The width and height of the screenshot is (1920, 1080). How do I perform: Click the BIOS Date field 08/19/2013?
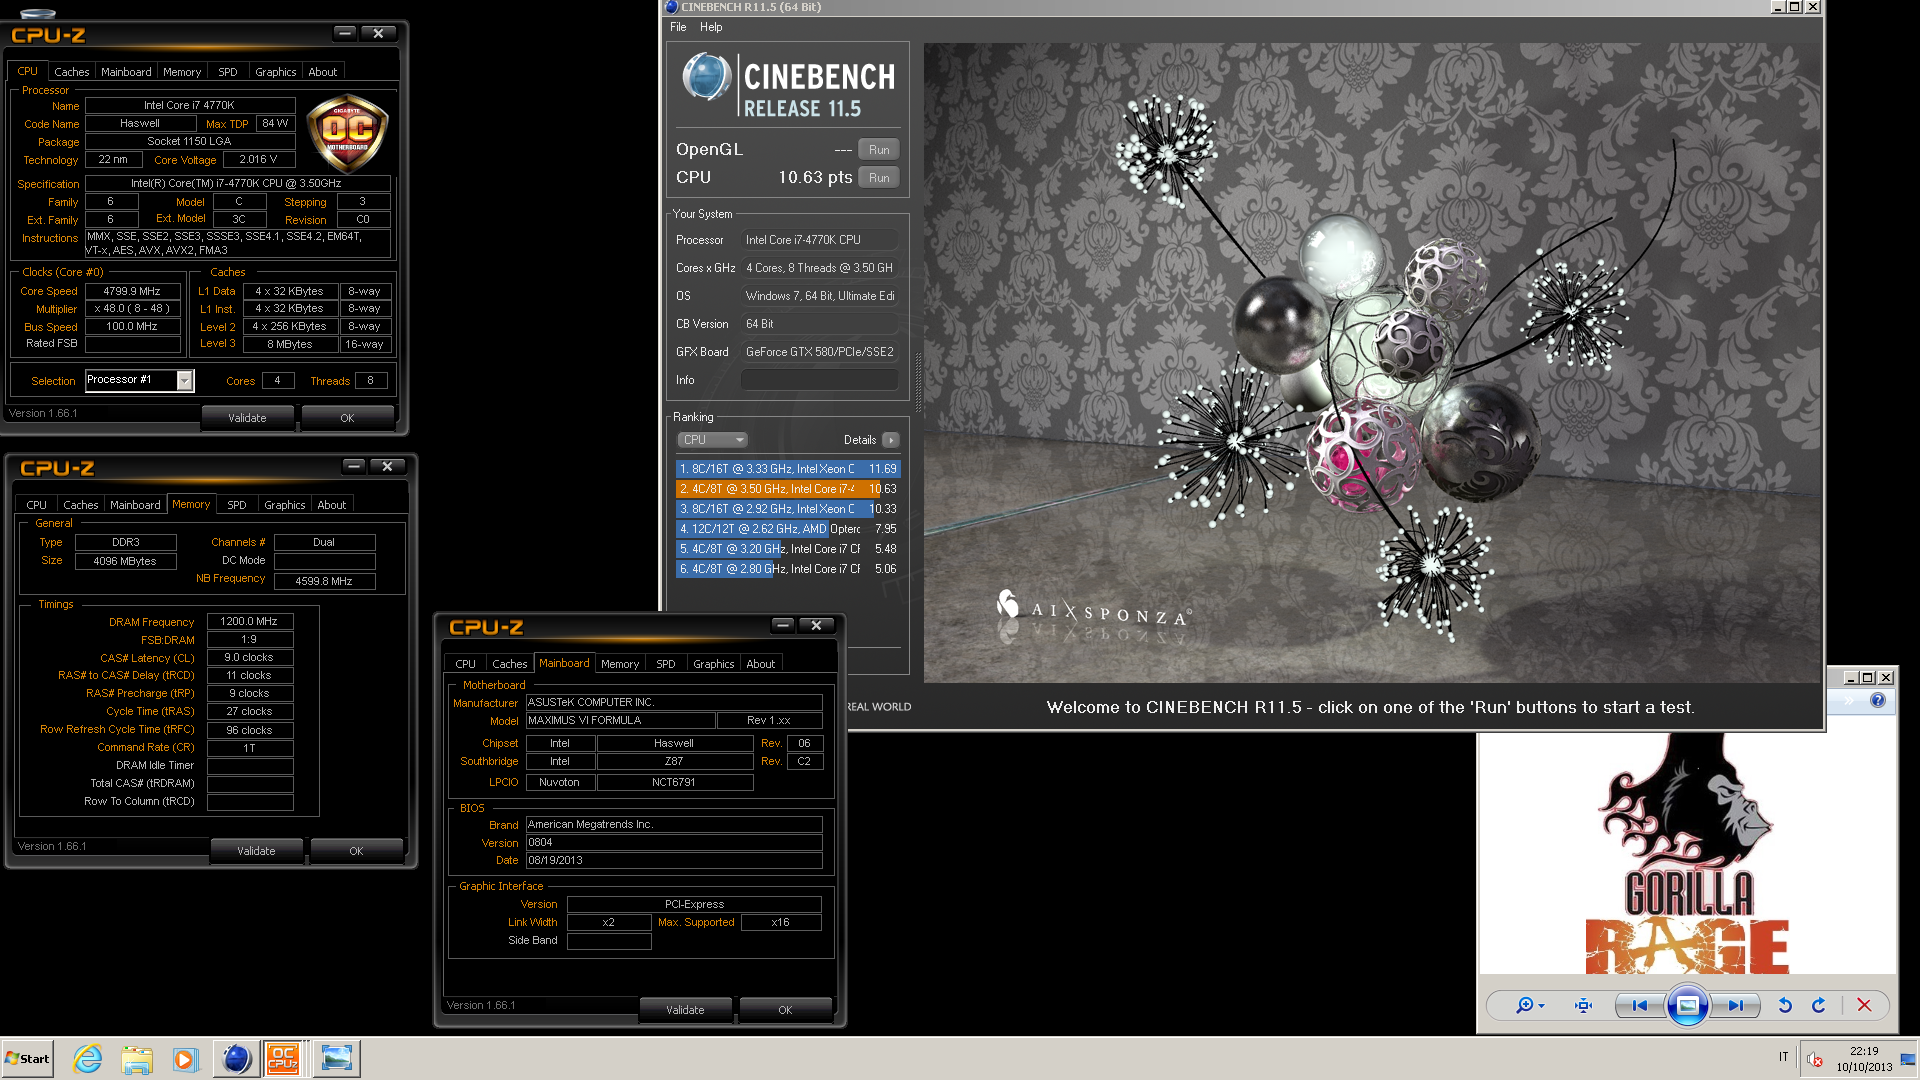[x=674, y=861]
